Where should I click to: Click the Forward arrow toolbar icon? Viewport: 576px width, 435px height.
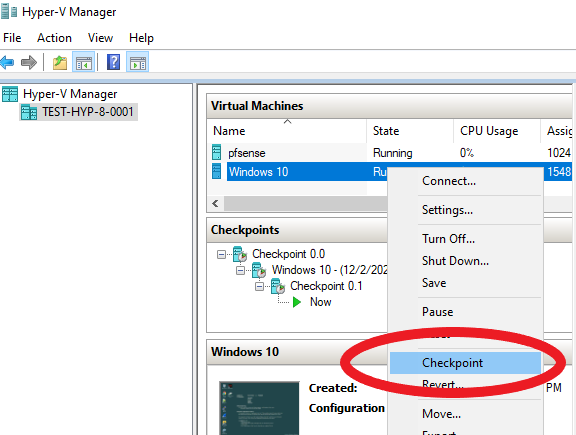[29, 62]
